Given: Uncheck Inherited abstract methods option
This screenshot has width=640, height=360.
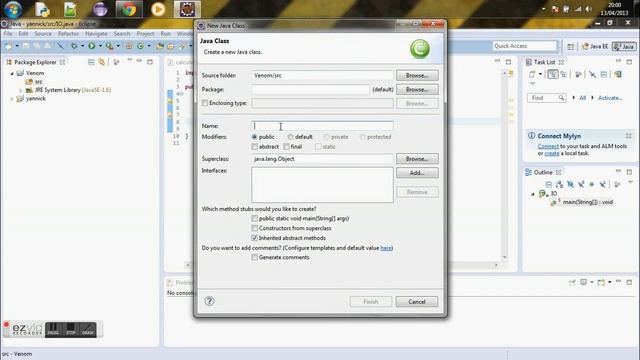Looking at the screenshot, I should click(255, 238).
